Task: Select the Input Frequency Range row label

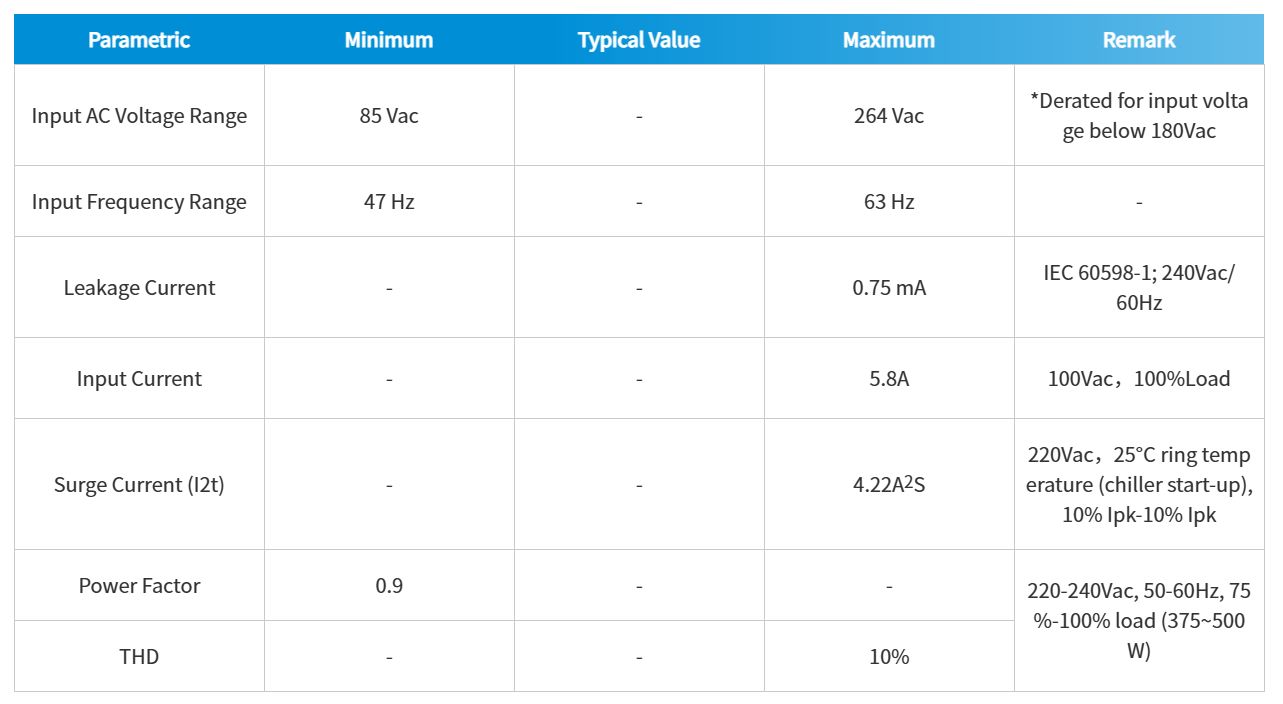Action: click(139, 202)
